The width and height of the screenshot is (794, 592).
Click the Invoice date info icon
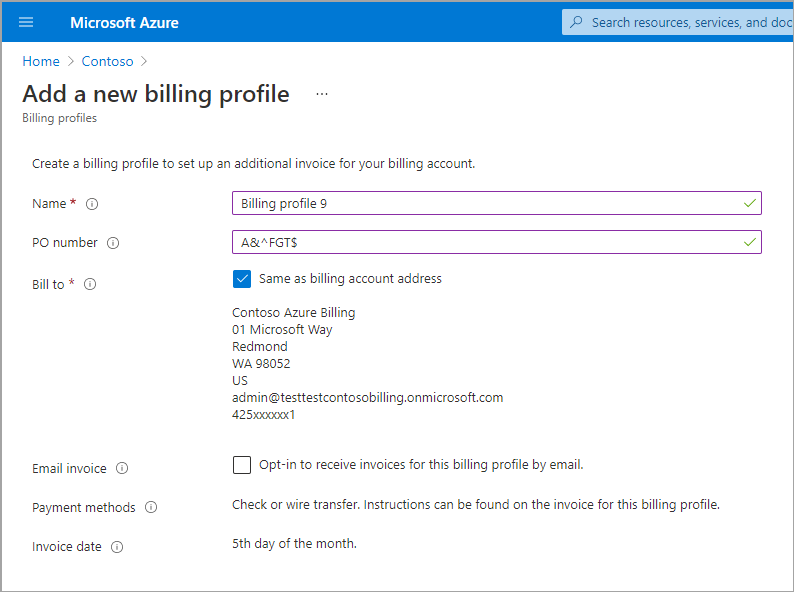117,547
